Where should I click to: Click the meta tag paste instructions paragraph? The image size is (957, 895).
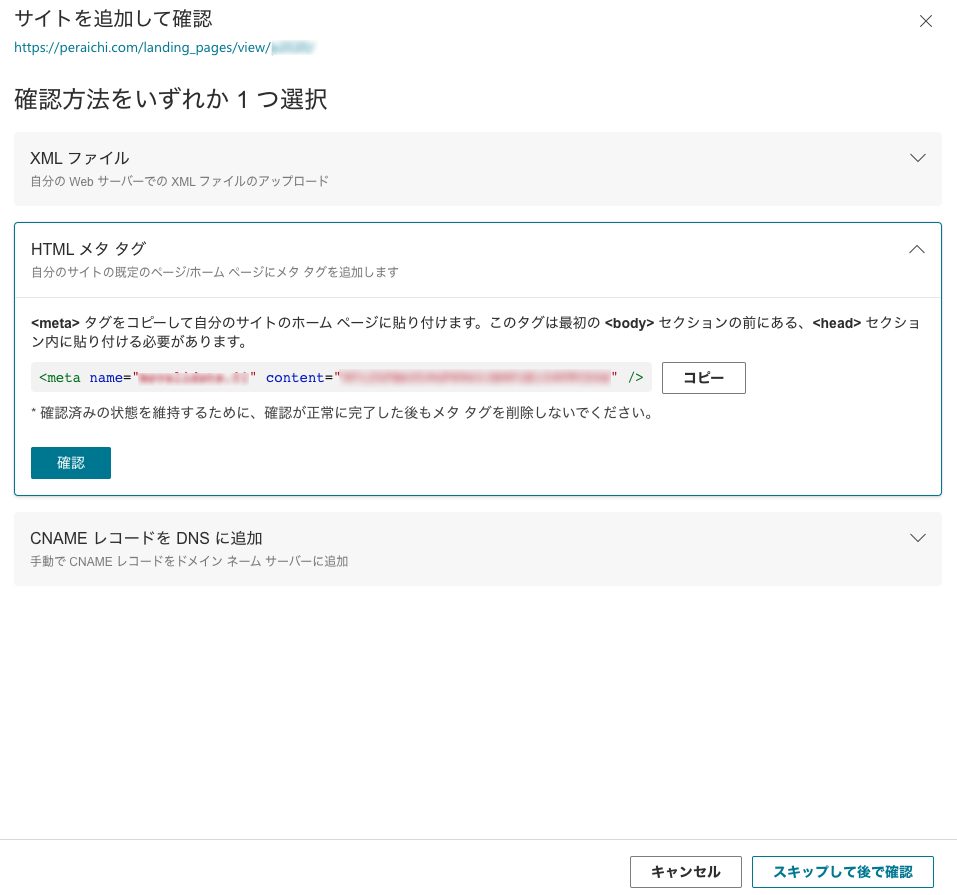pyautogui.click(x=476, y=332)
